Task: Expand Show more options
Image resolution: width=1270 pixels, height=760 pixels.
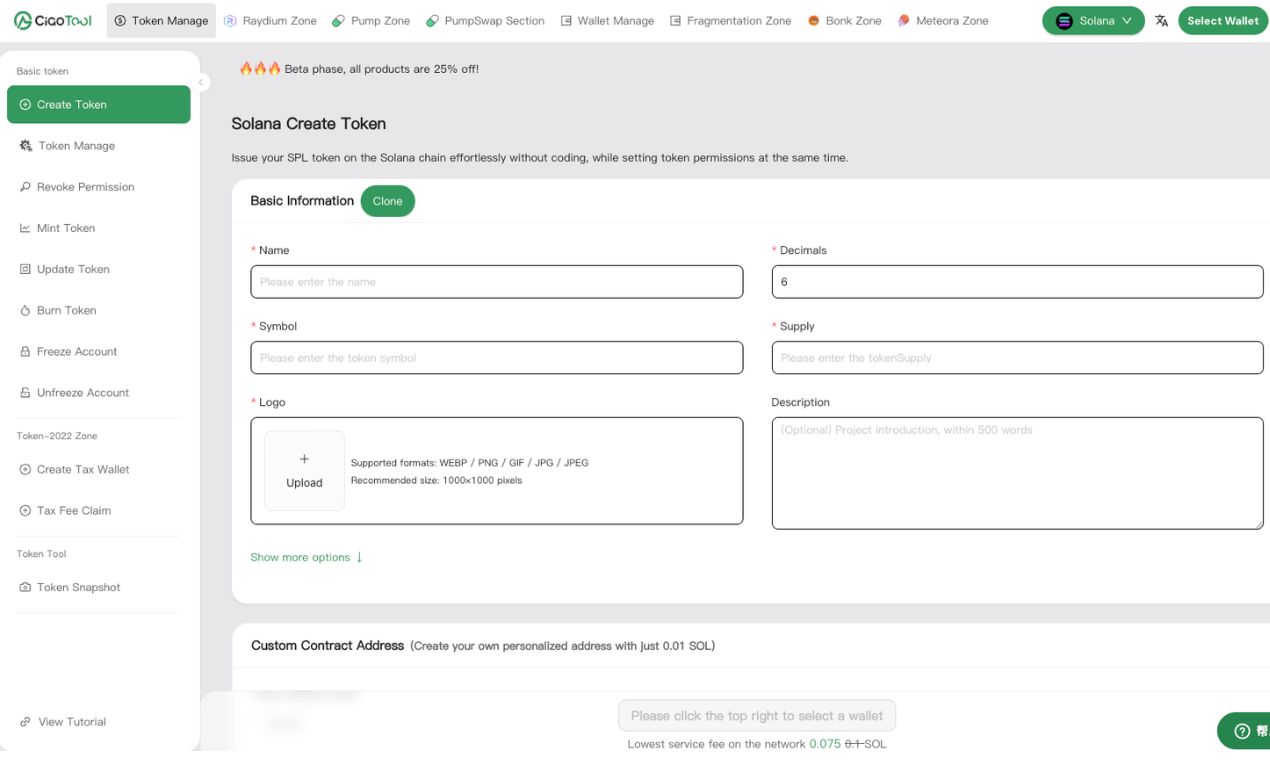Action: [306, 557]
